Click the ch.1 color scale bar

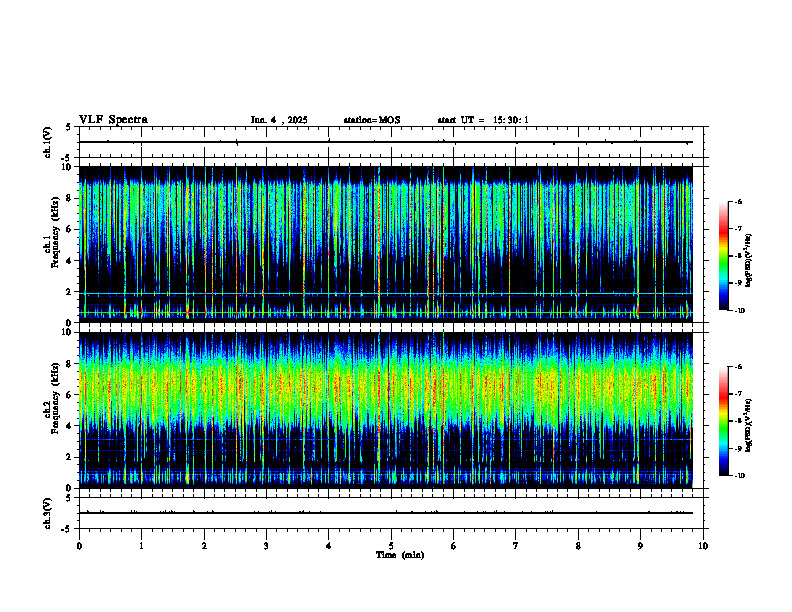723,256
